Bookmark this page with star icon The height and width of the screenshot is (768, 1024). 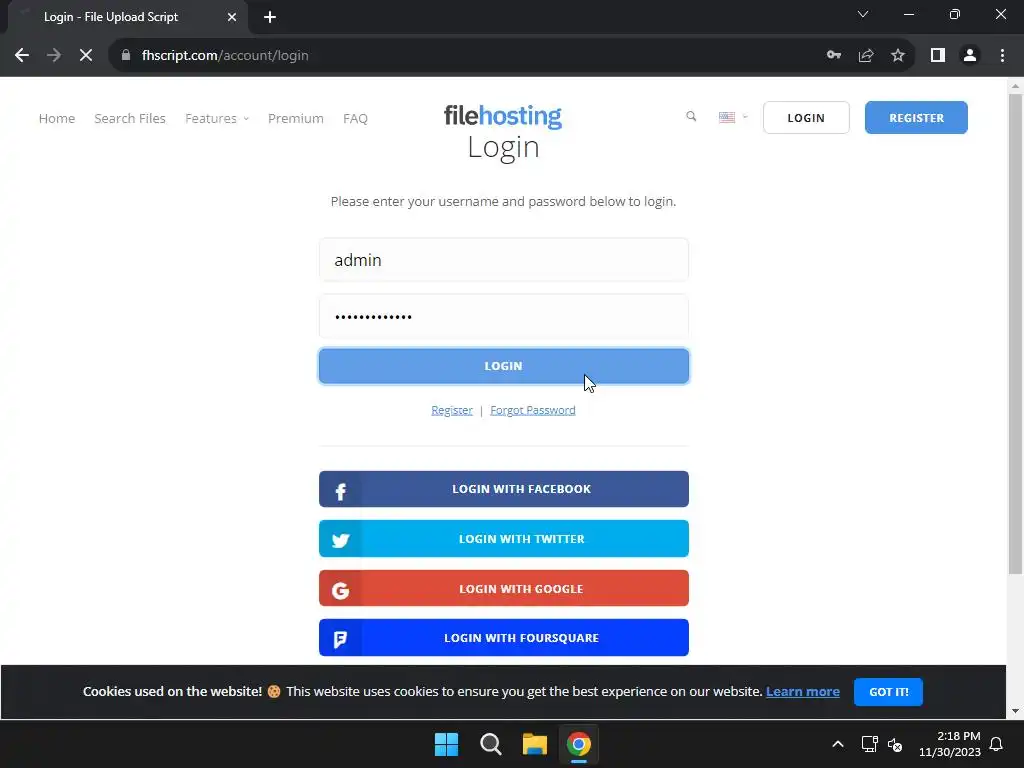click(898, 56)
